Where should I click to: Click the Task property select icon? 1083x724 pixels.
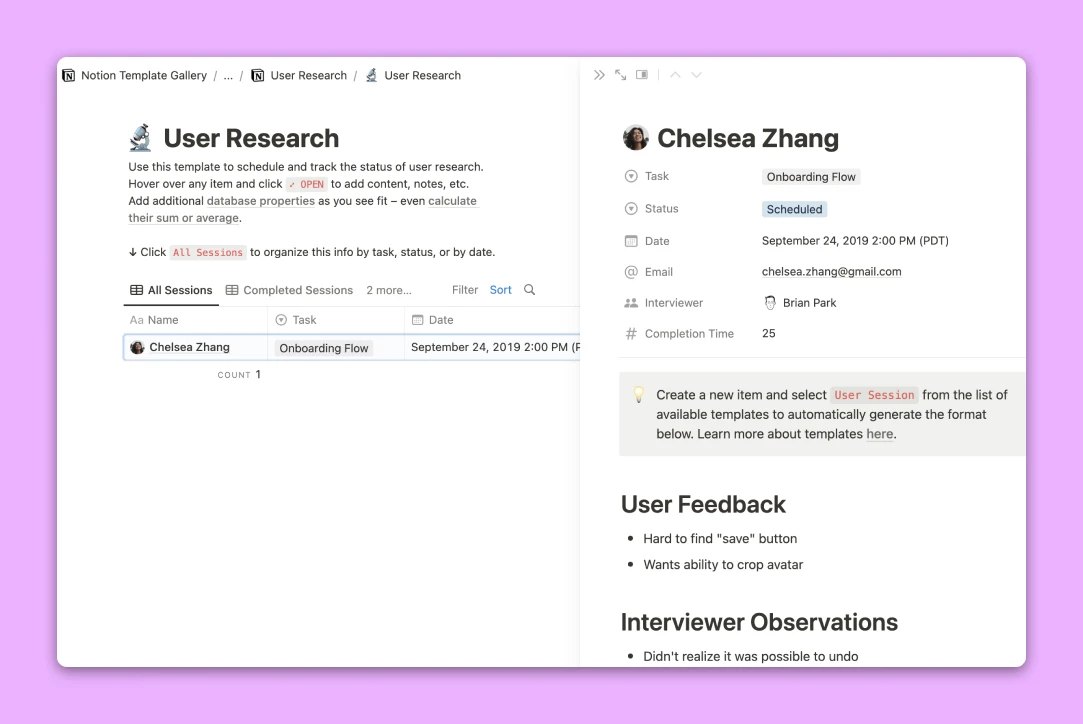(633, 176)
